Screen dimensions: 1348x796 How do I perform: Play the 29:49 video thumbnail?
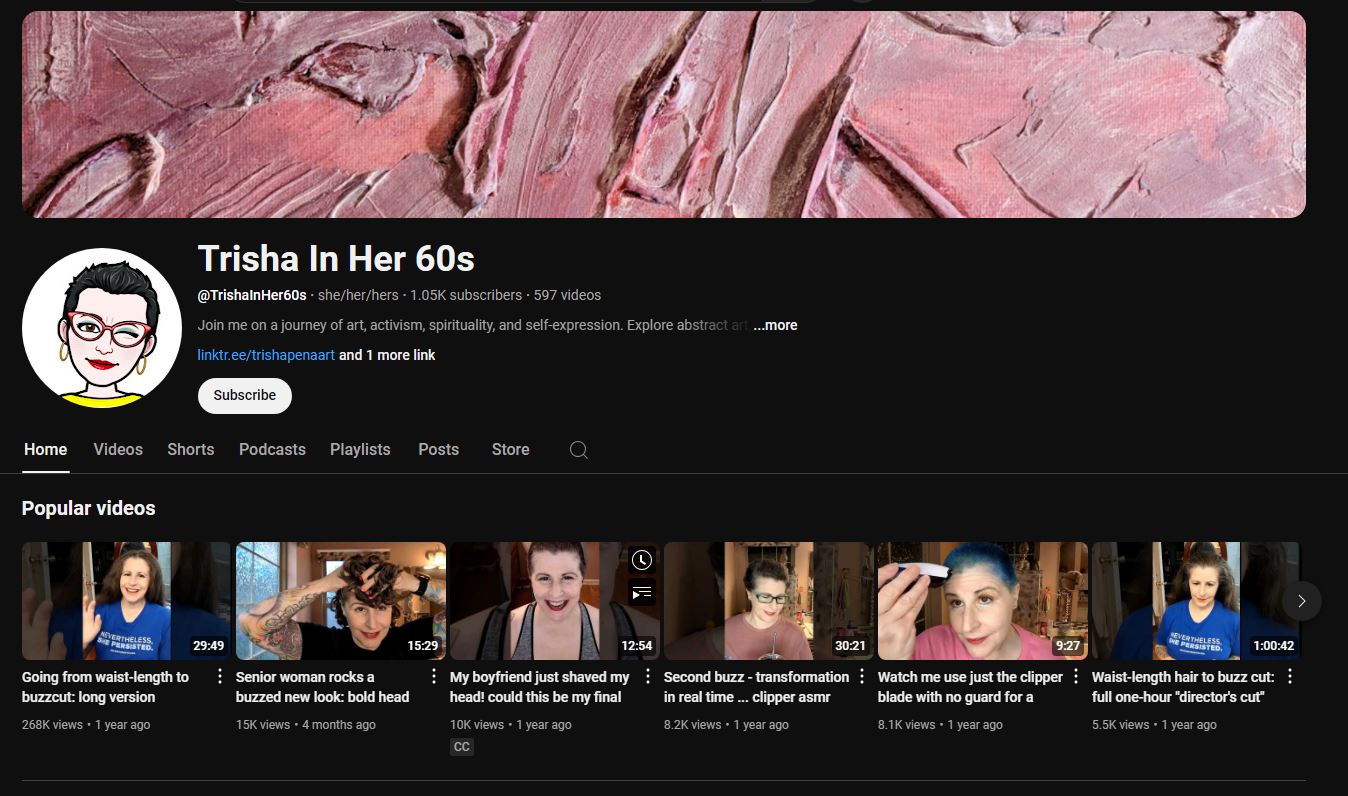coord(126,601)
